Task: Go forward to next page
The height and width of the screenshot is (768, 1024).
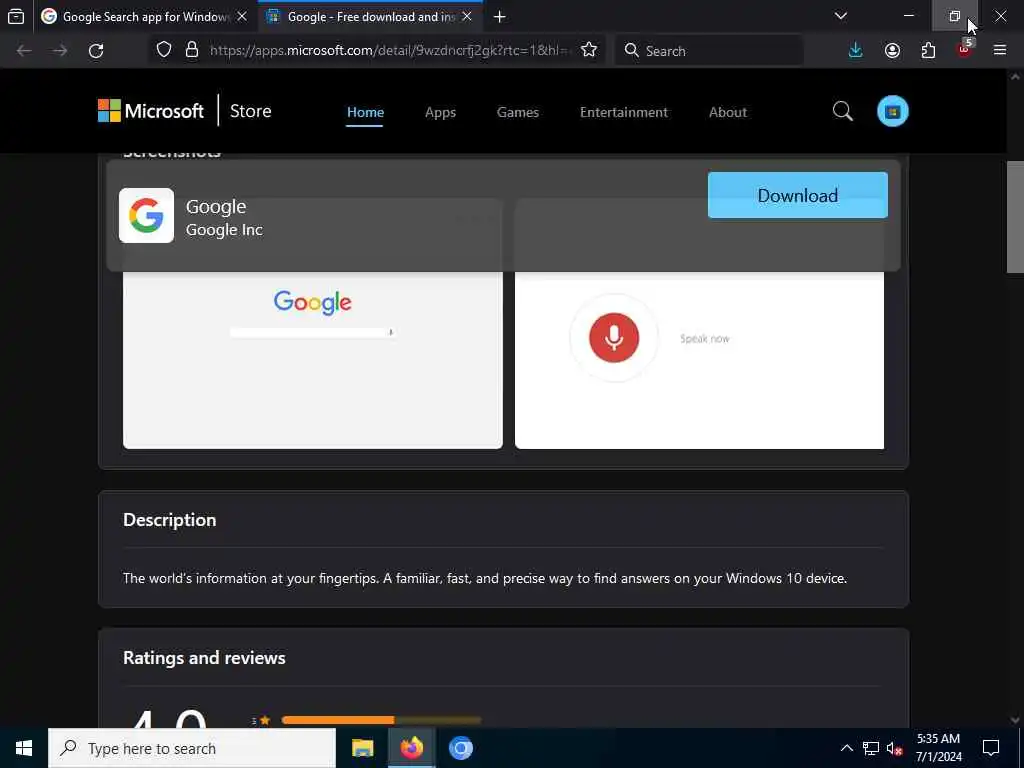Action: click(60, 50)
